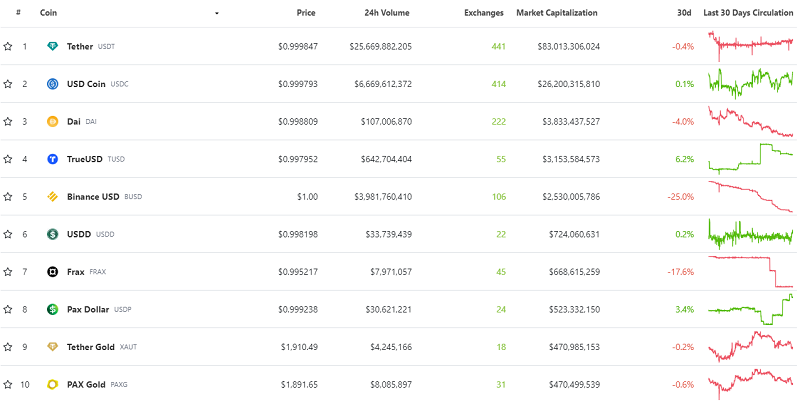Click the Tether Gold logo icon
The width and height of the screenshot is (800, 402).
pyautogui.click(x=53, y=347)
